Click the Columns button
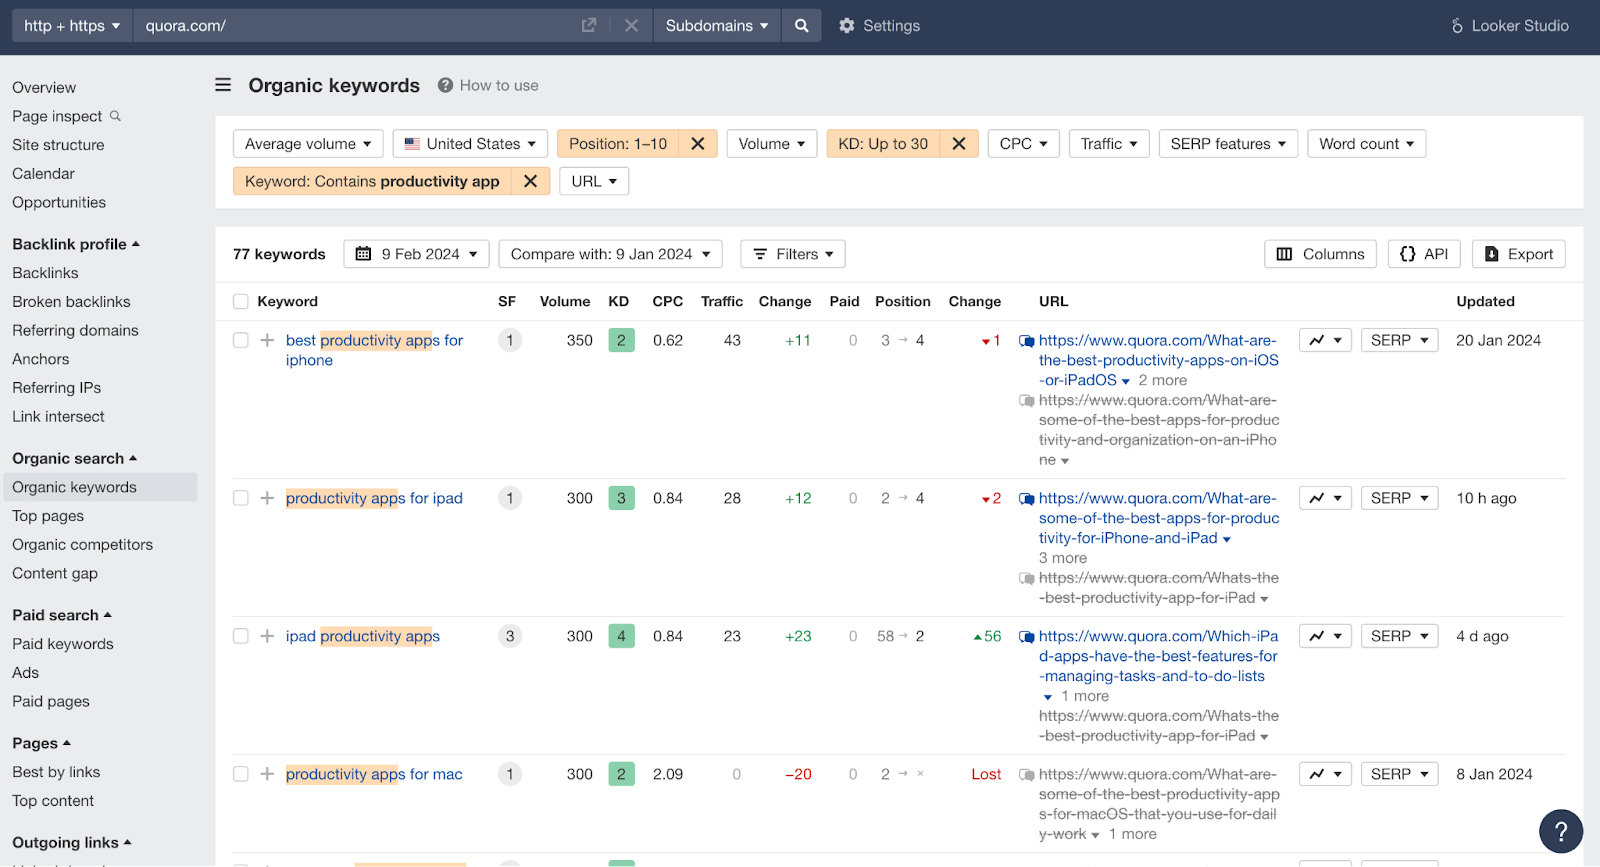The height and width of the screenshot is (867, 1600). (x=1320, y=254)
